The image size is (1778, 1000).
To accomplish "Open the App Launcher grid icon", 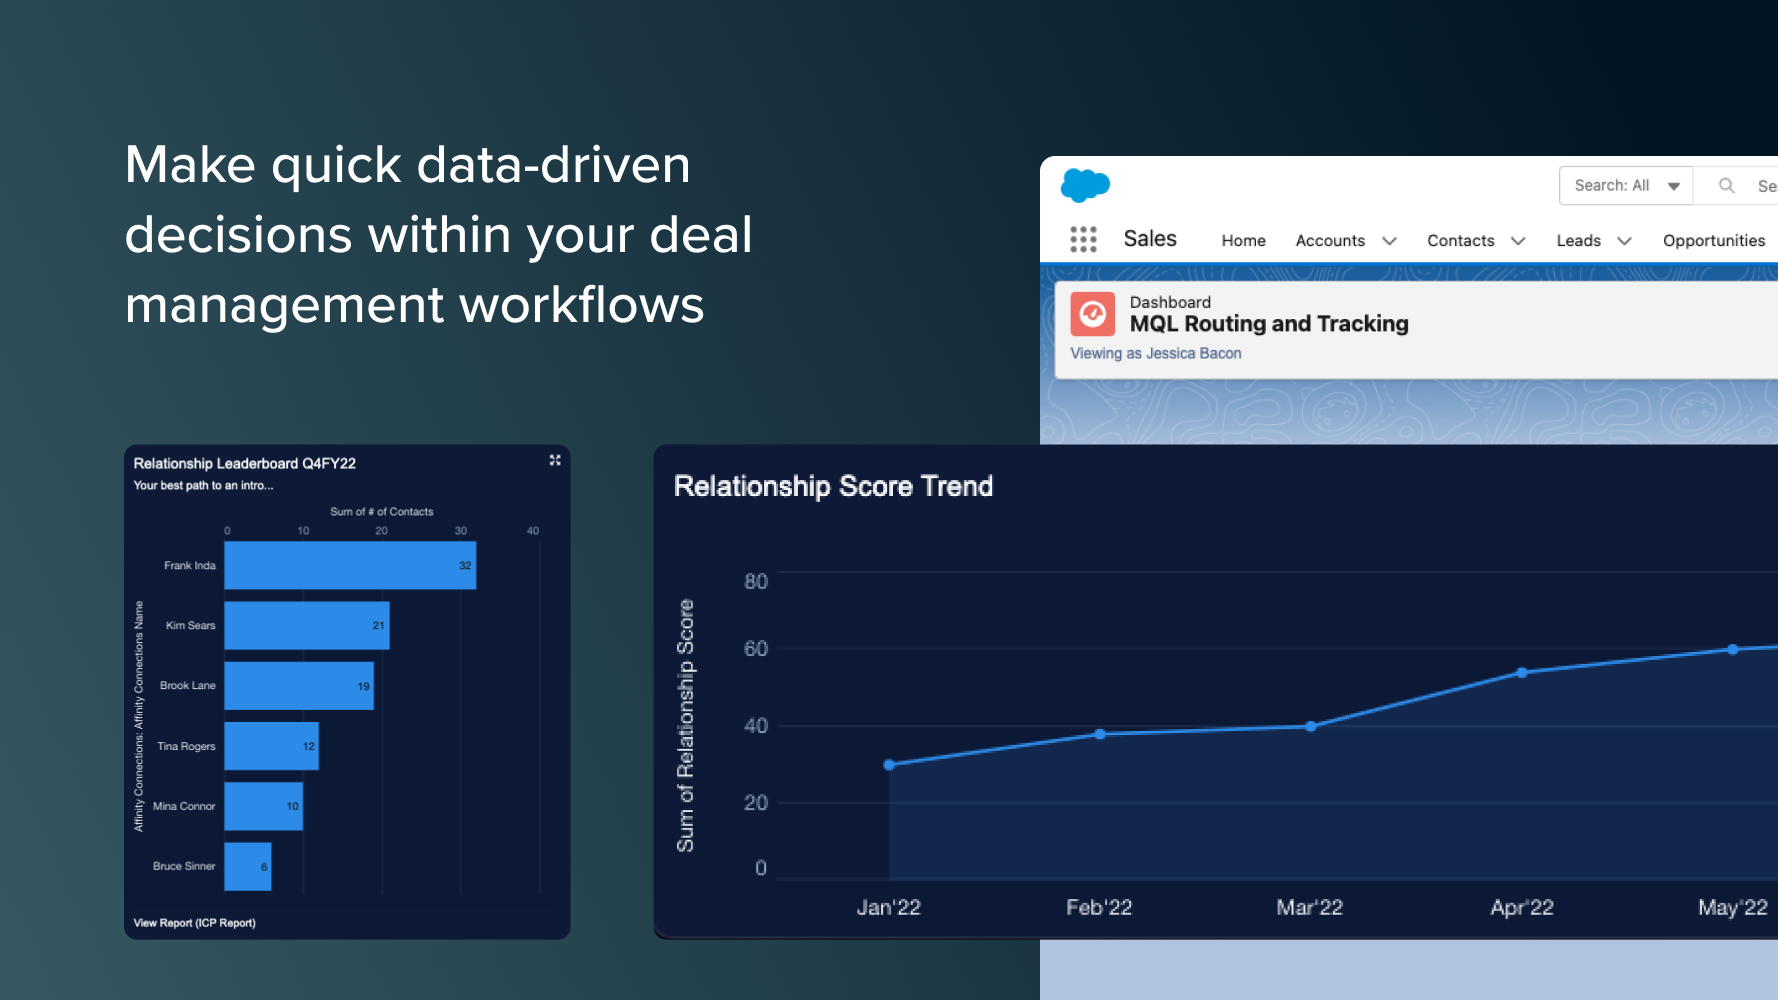I will point(1083,239).
